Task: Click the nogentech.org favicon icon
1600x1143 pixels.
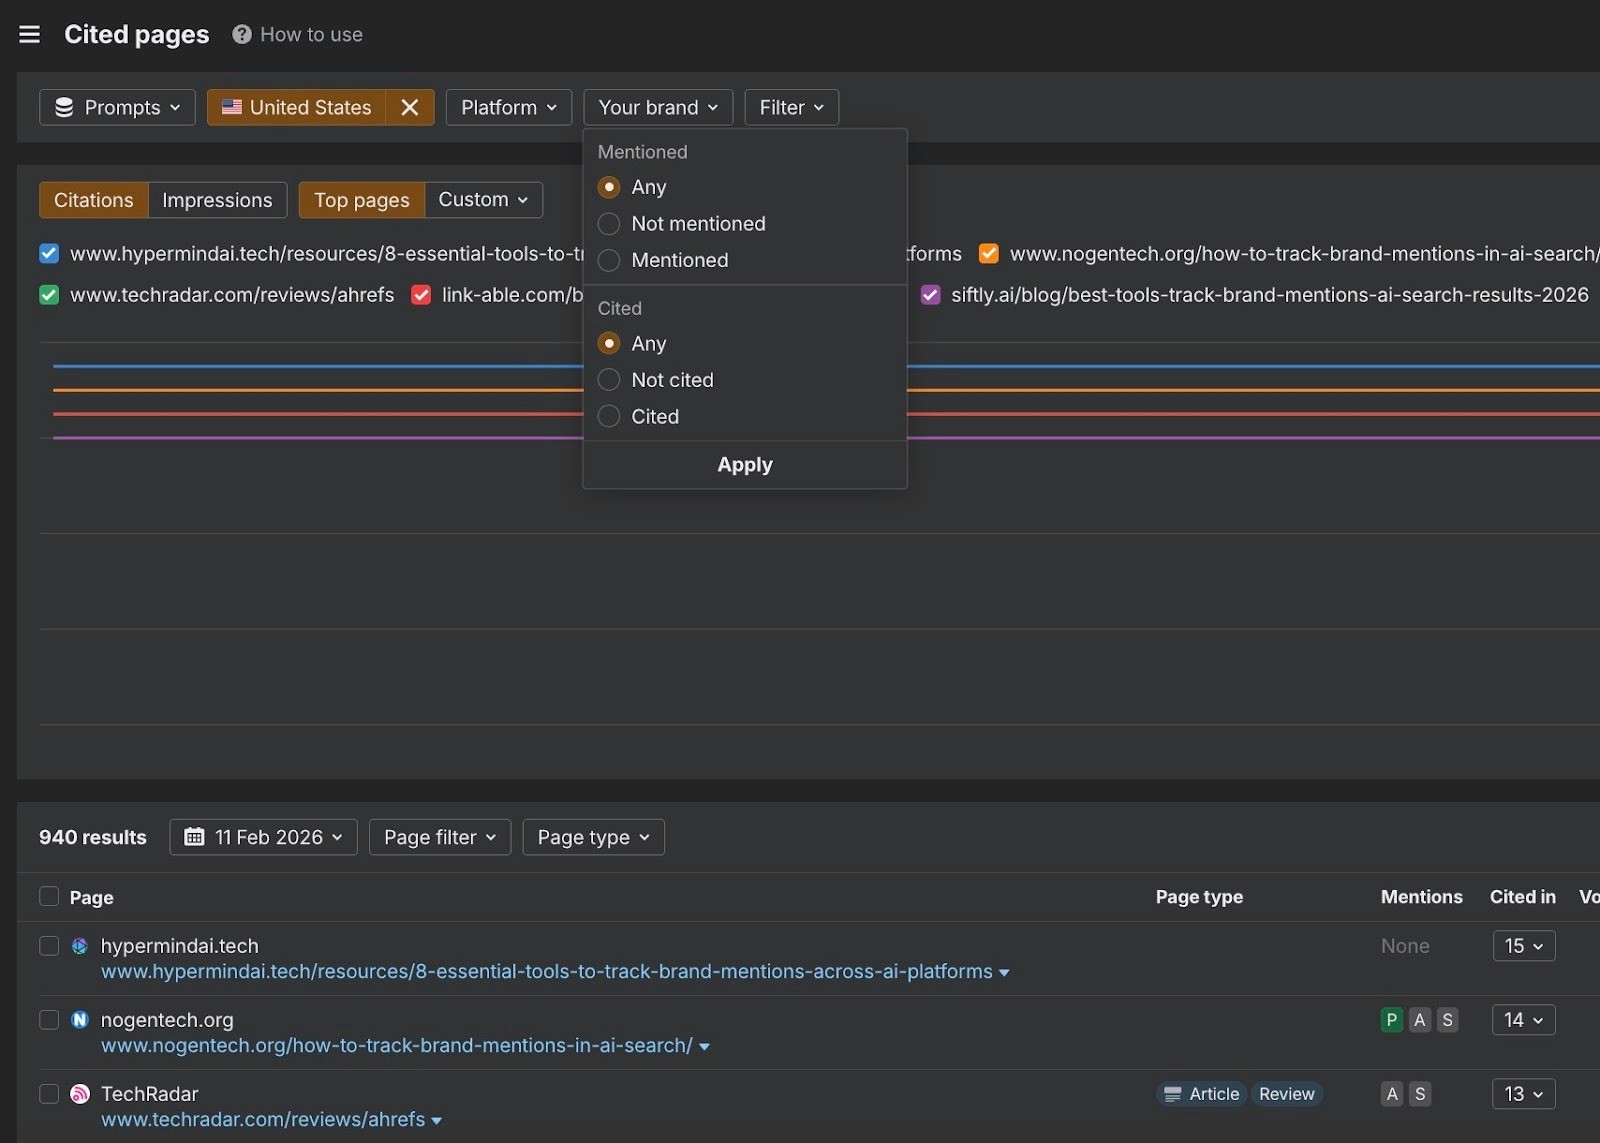Action: click(80, 1020)
